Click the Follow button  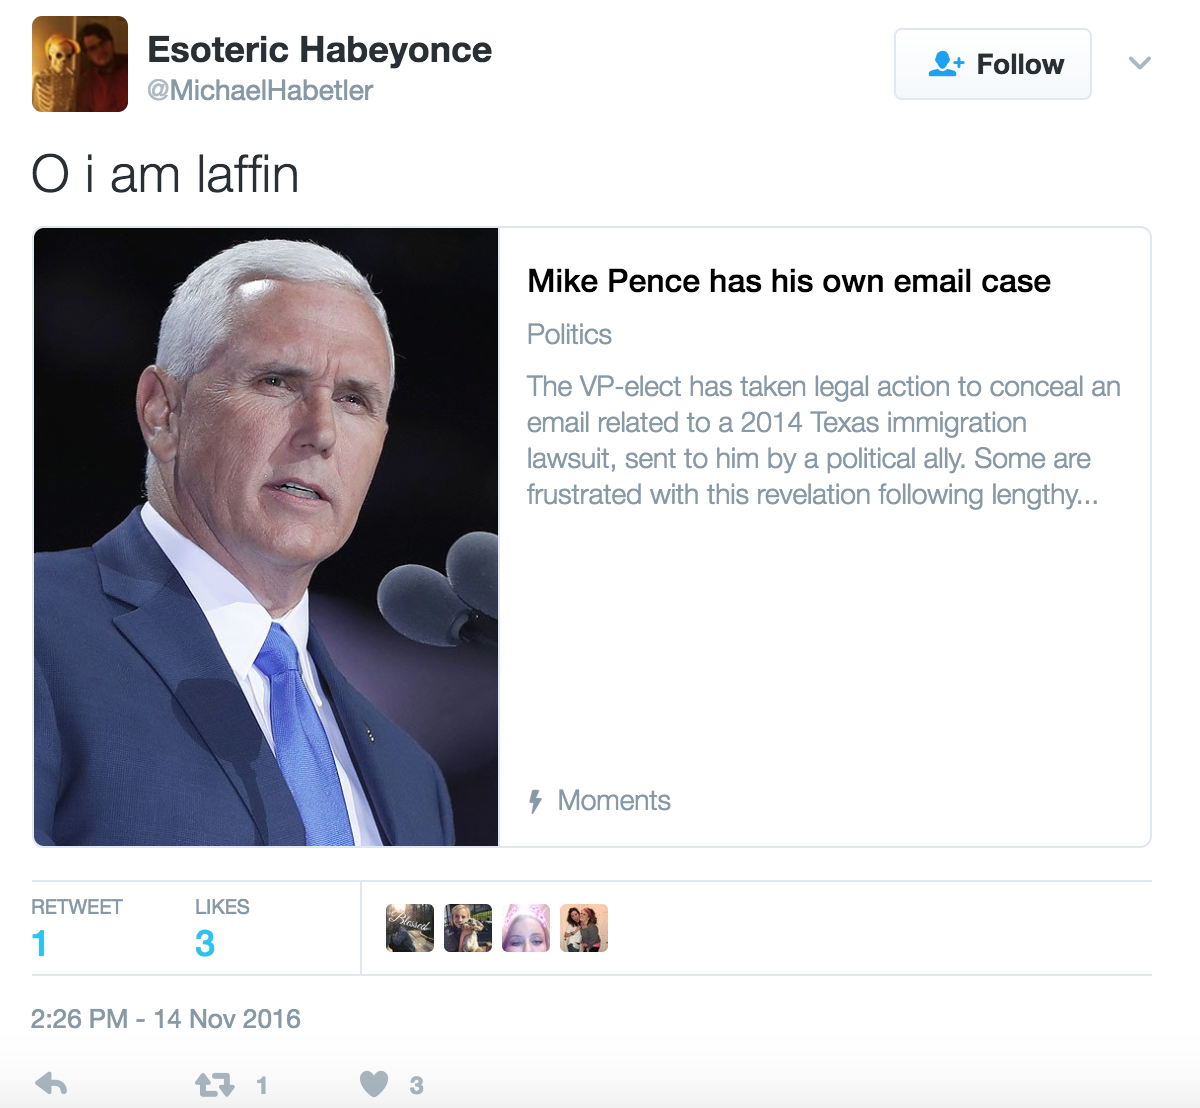point(992,63)
